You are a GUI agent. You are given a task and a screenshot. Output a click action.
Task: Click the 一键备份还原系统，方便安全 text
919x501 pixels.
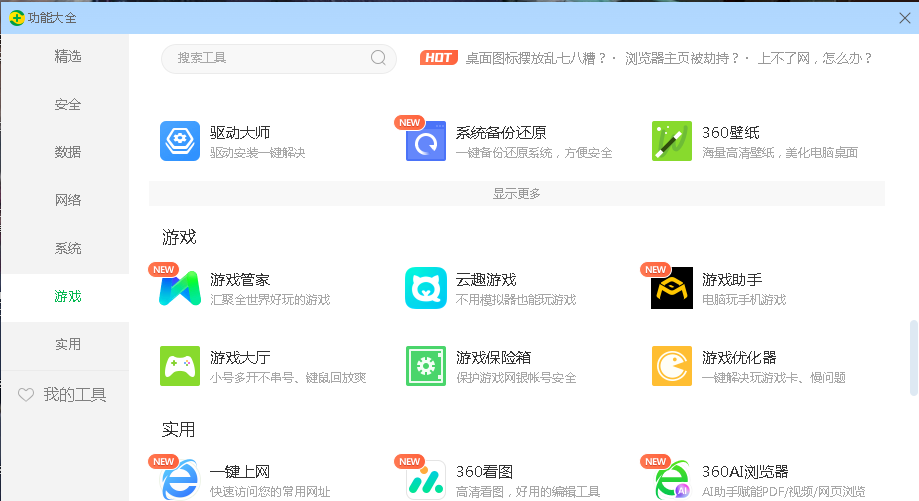pyautogui.click(x=533, y=153)
